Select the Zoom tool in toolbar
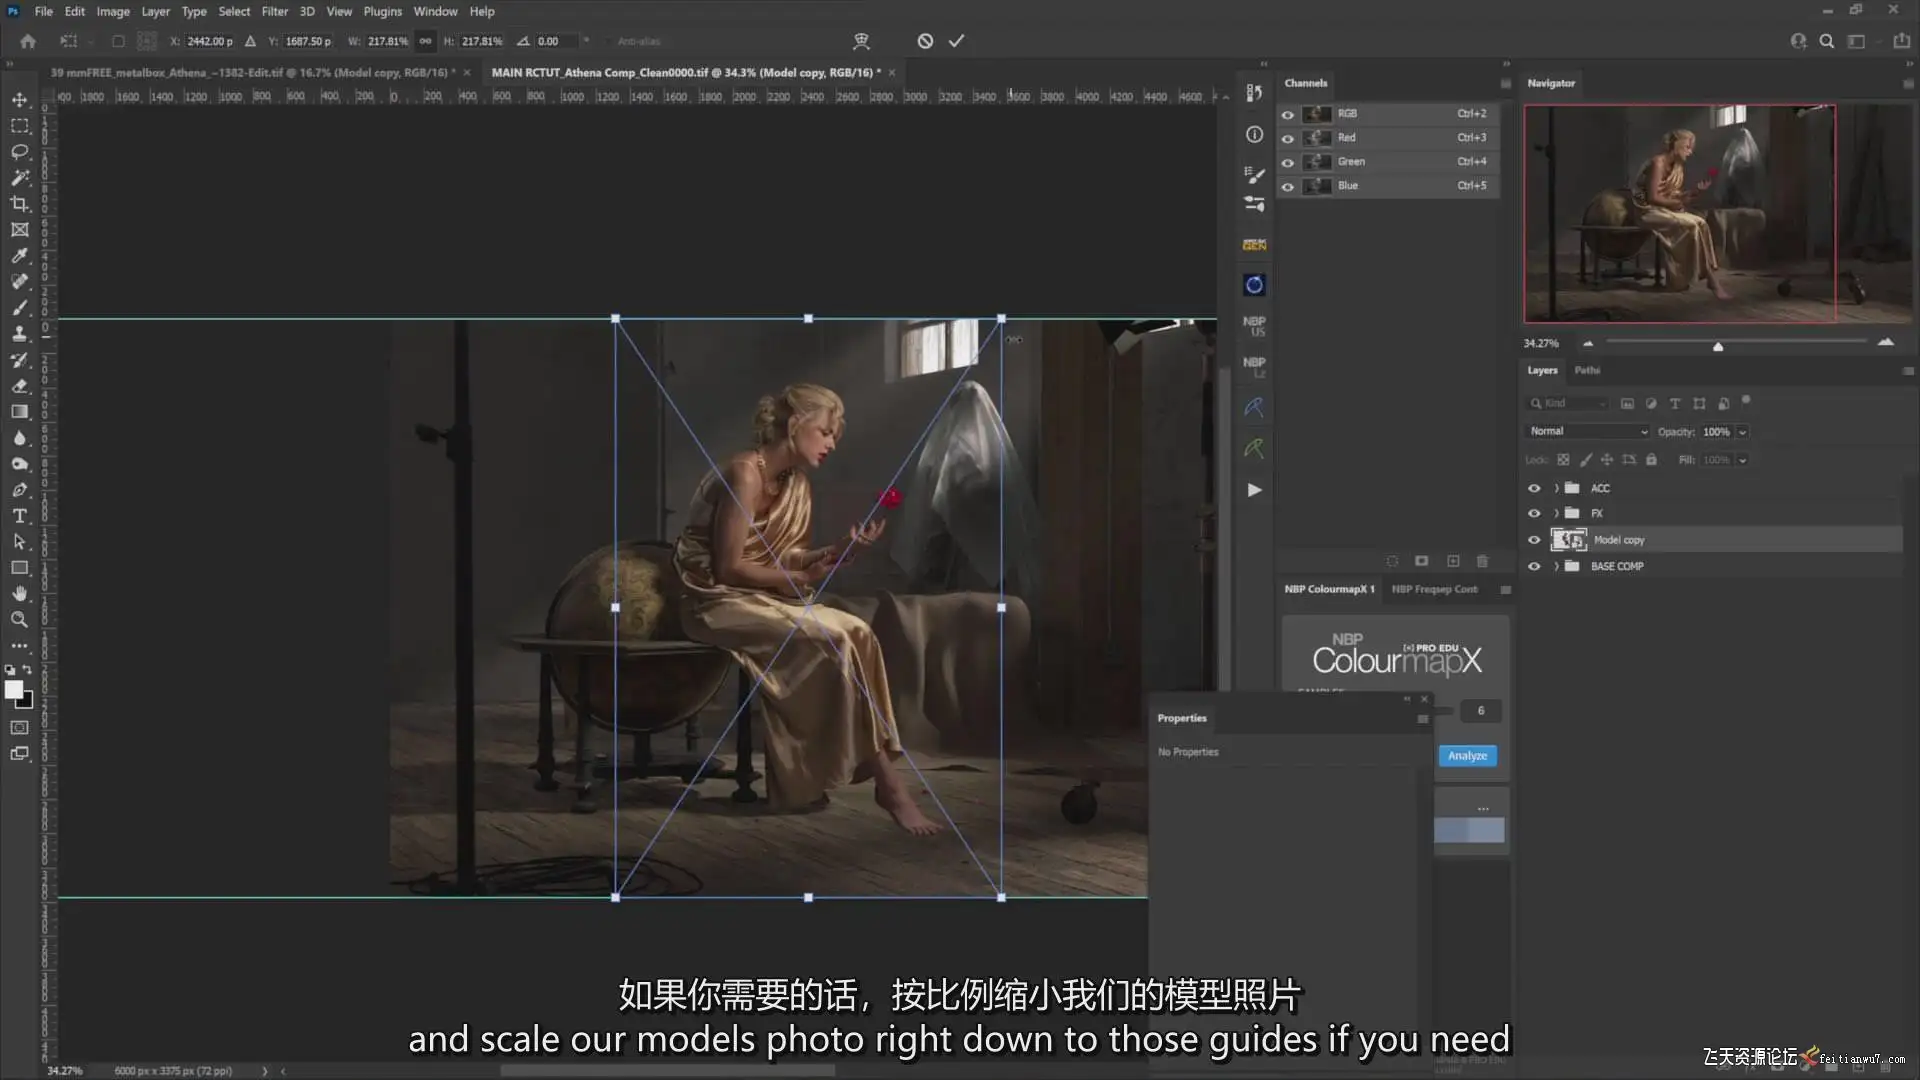1920x1080 pixels. click(x=19, y=620)
